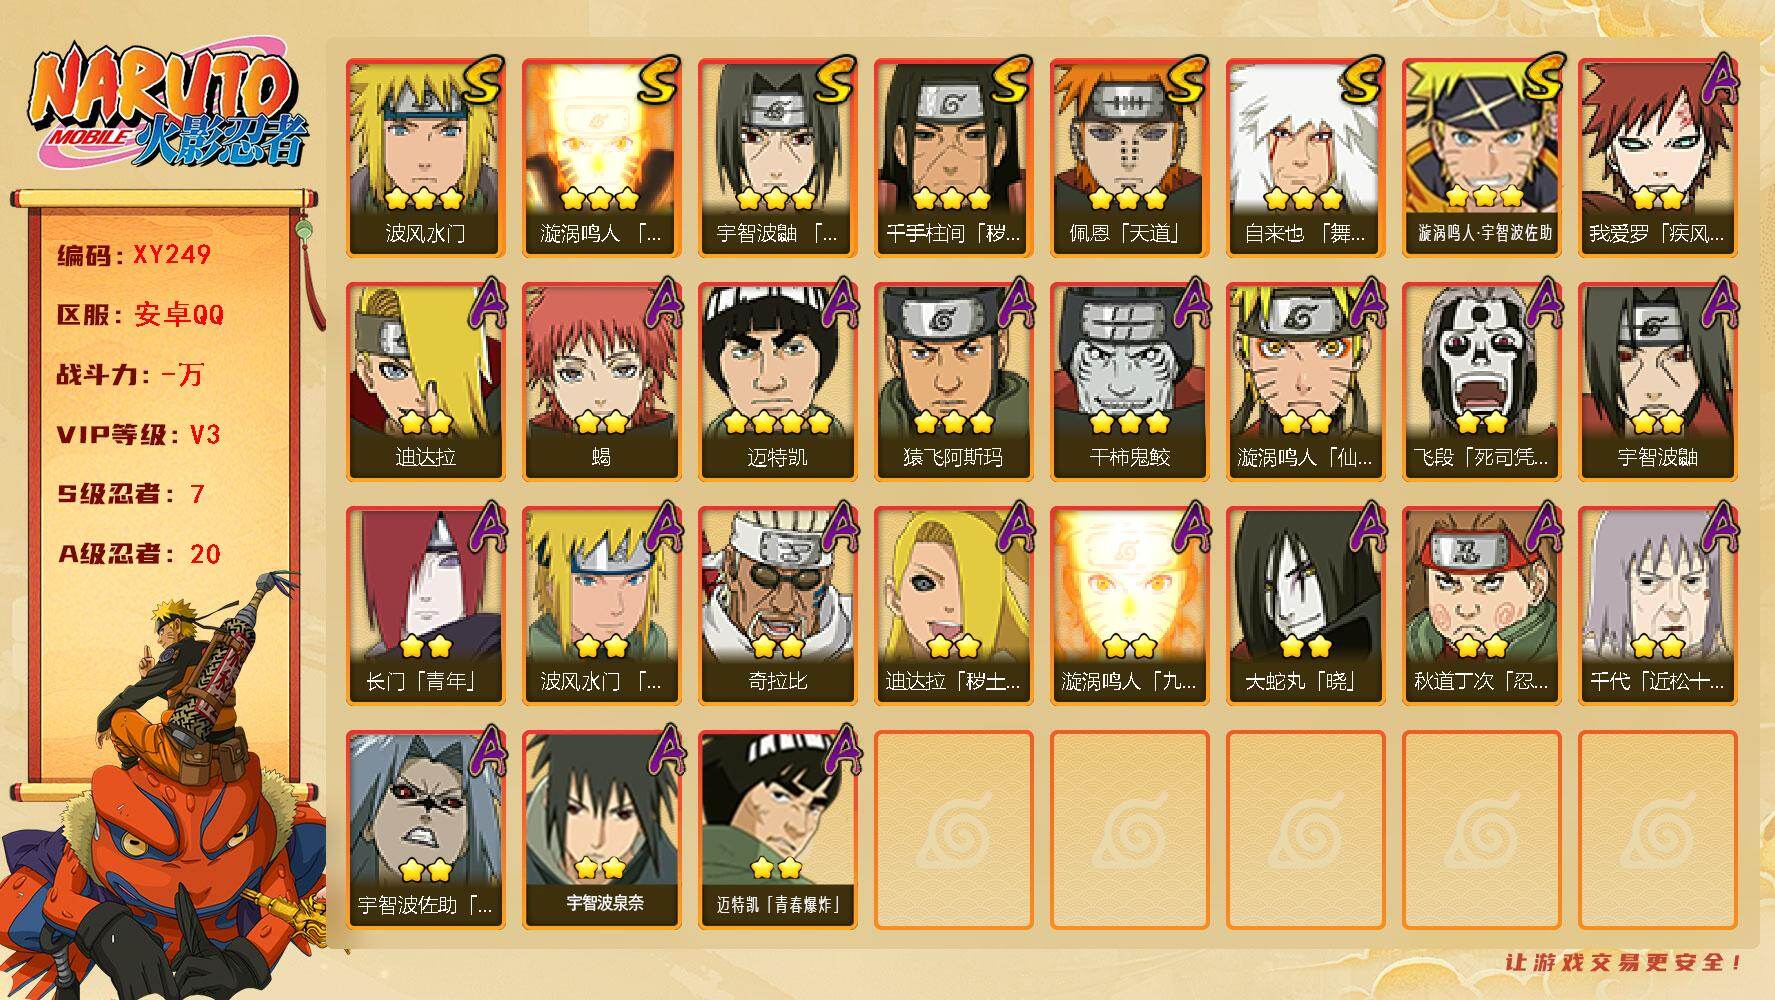The height and width of the screenshot is (1000, 1775).
Task: Click the 大蛇丸「晓」 character card
Action: coord(1305,606)
